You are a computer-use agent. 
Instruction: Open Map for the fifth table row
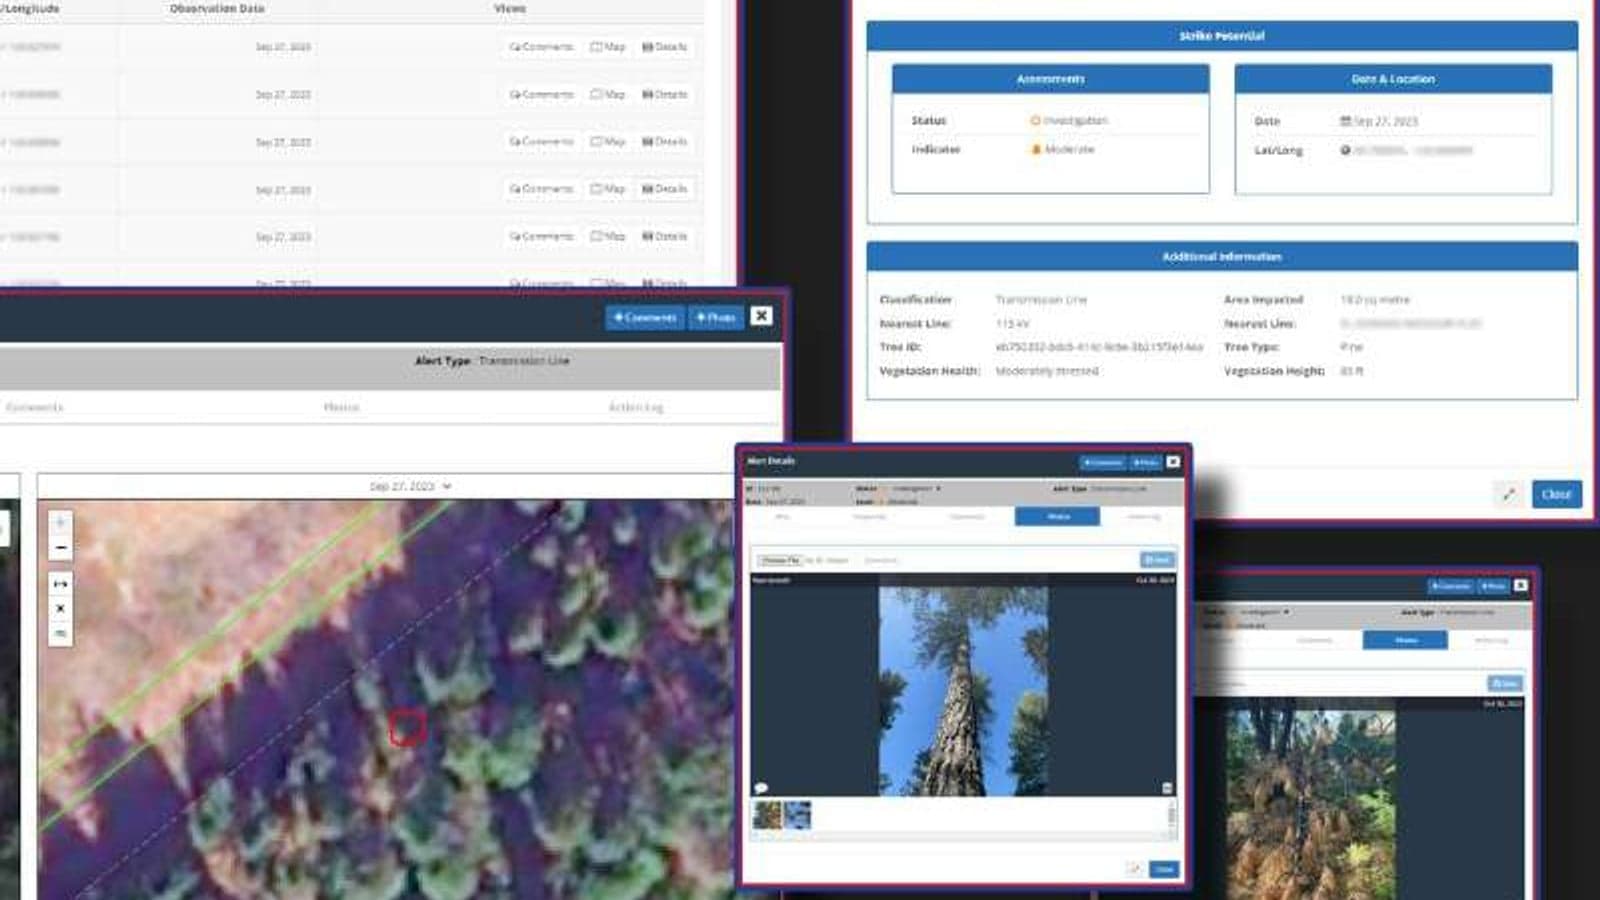(x=608, y=236)
